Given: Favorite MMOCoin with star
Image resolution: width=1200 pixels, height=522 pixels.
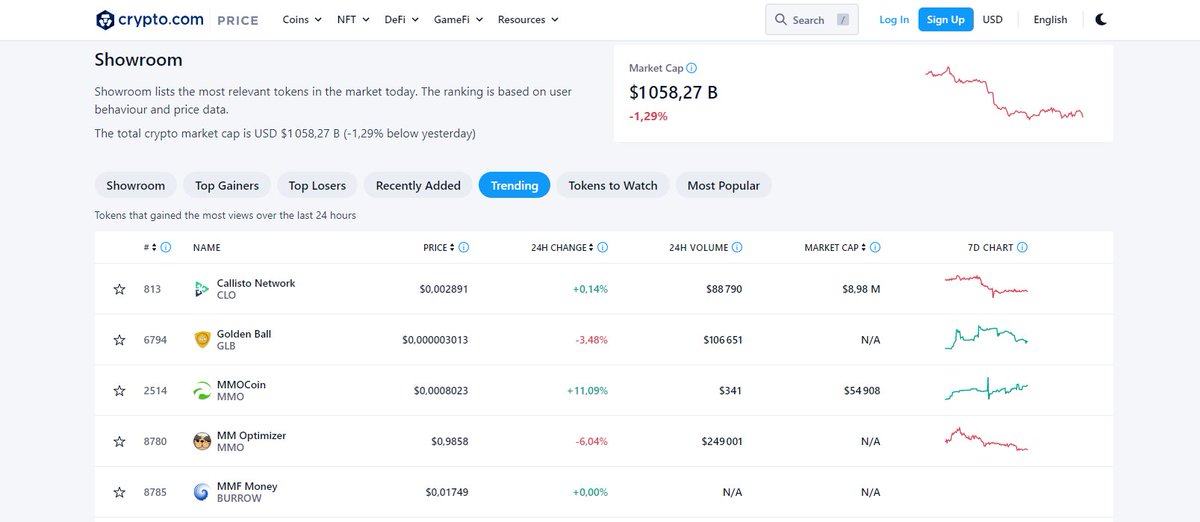Looking at the screenshot, I should pyautogui.click(x=120, y=390).
